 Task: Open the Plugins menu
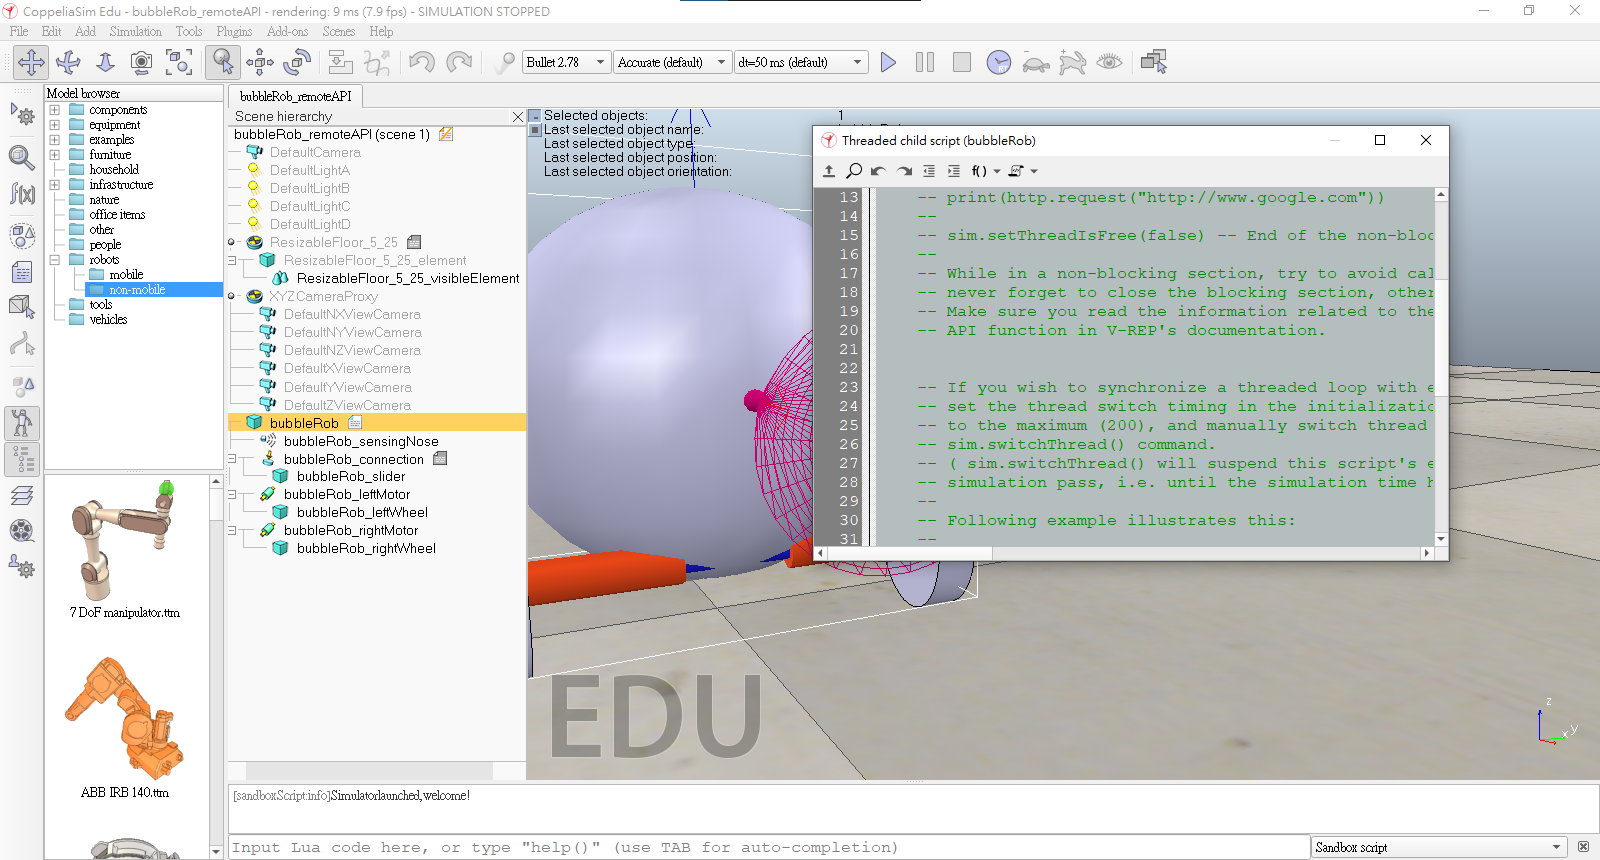coord(234,31)
